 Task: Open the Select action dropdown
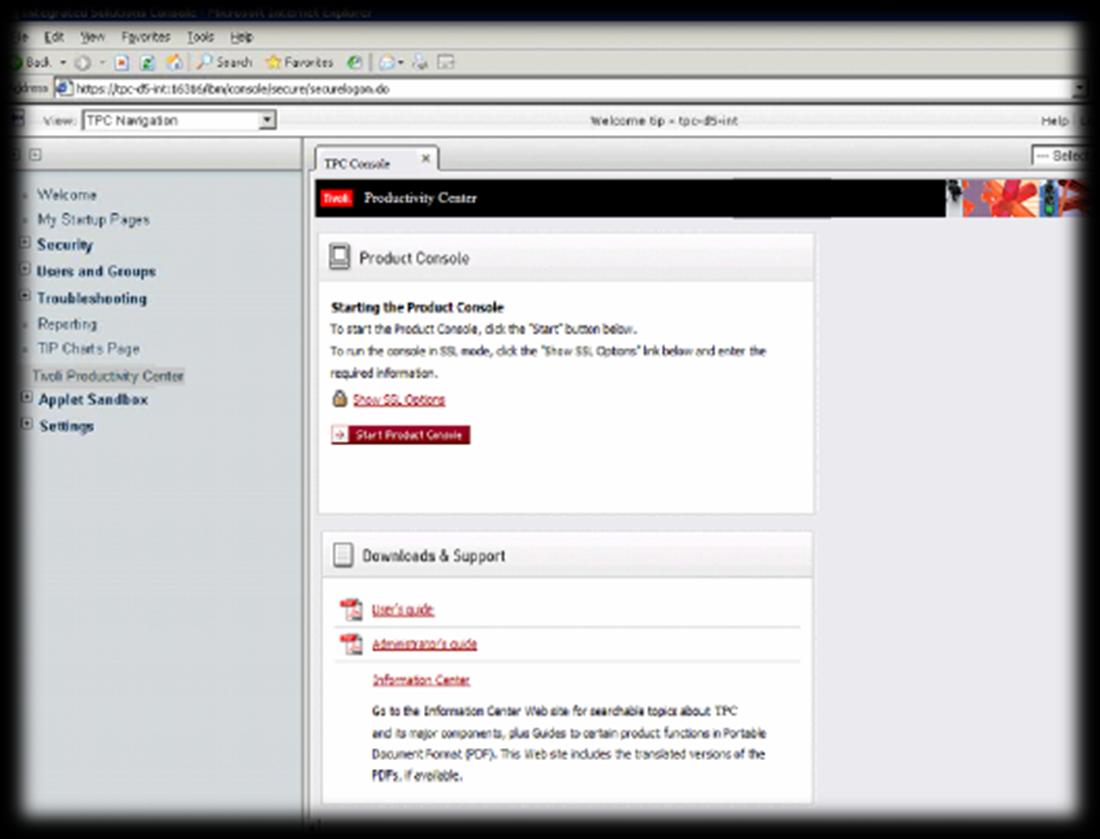tap(1058, 155)
